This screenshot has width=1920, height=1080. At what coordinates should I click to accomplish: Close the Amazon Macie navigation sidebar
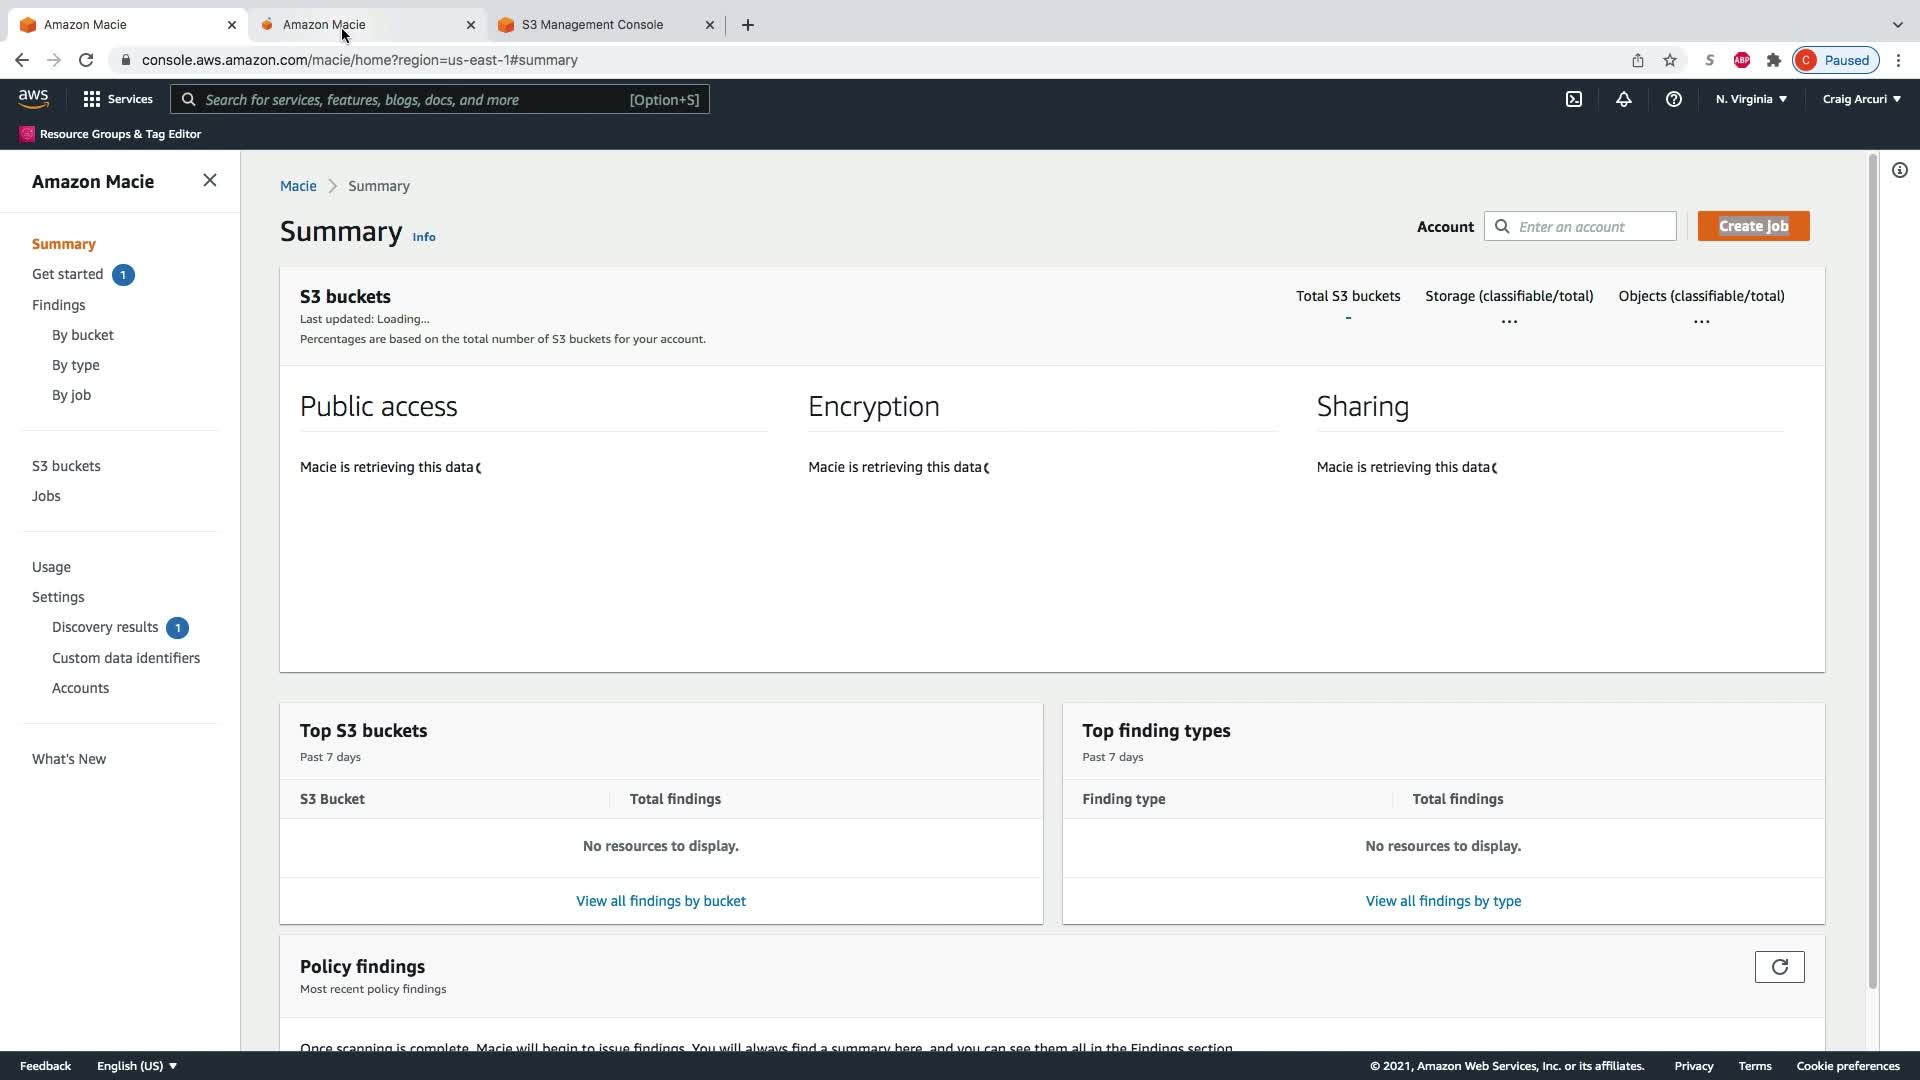click(x=209, y=180)
